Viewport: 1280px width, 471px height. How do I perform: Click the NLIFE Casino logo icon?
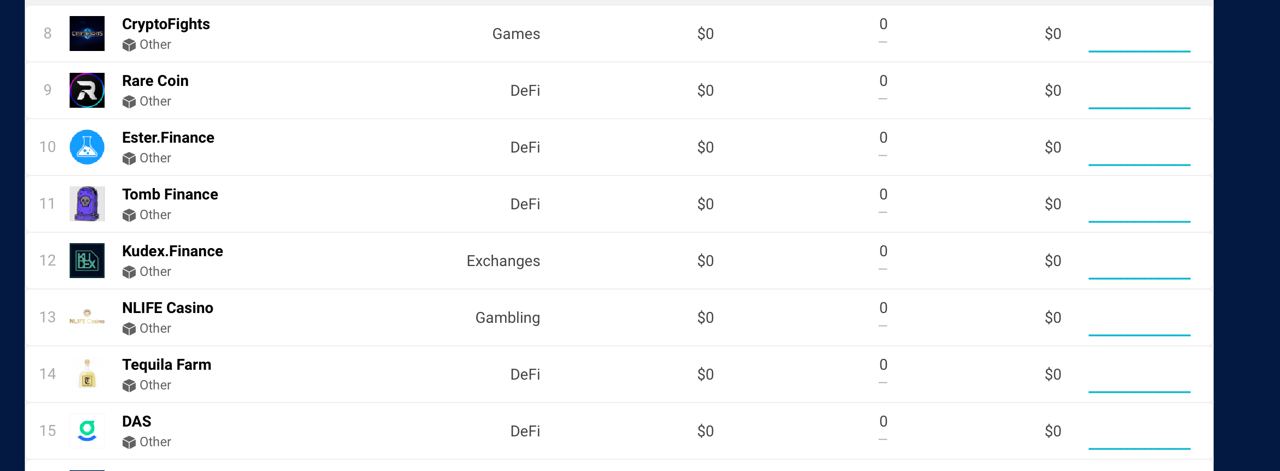[87, 318]
